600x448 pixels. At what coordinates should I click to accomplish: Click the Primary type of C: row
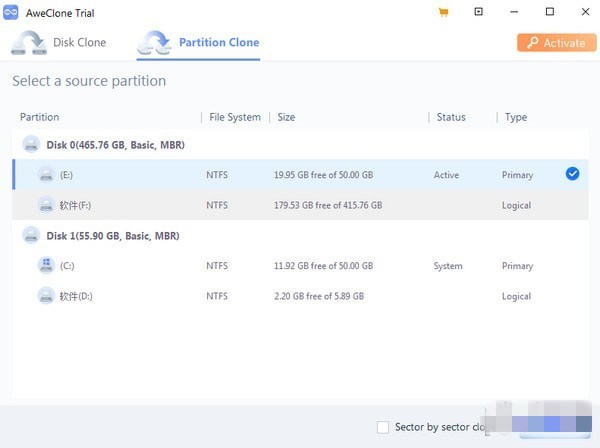[517, 266]
